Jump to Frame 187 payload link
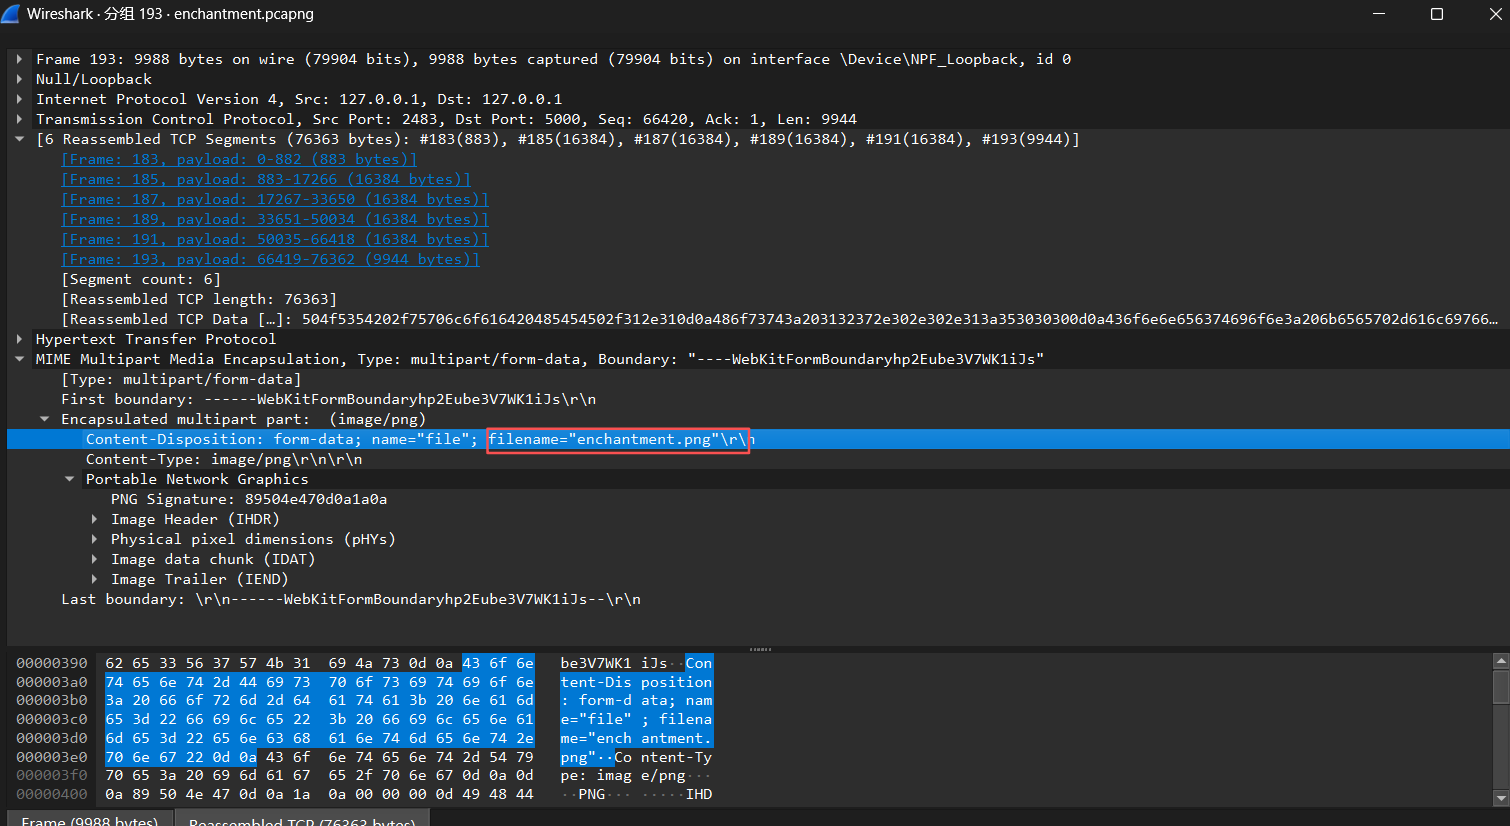The height and width of the screenshot is (826, 1510). click(274, 199)
